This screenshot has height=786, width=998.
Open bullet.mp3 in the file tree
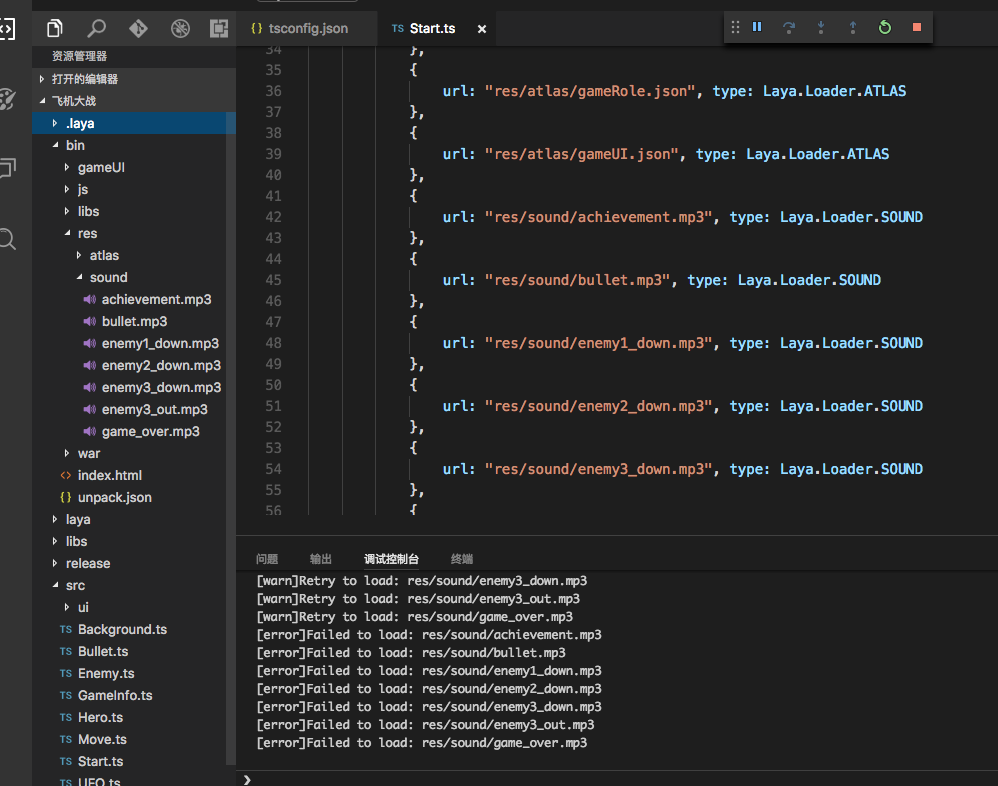[134, 321]
